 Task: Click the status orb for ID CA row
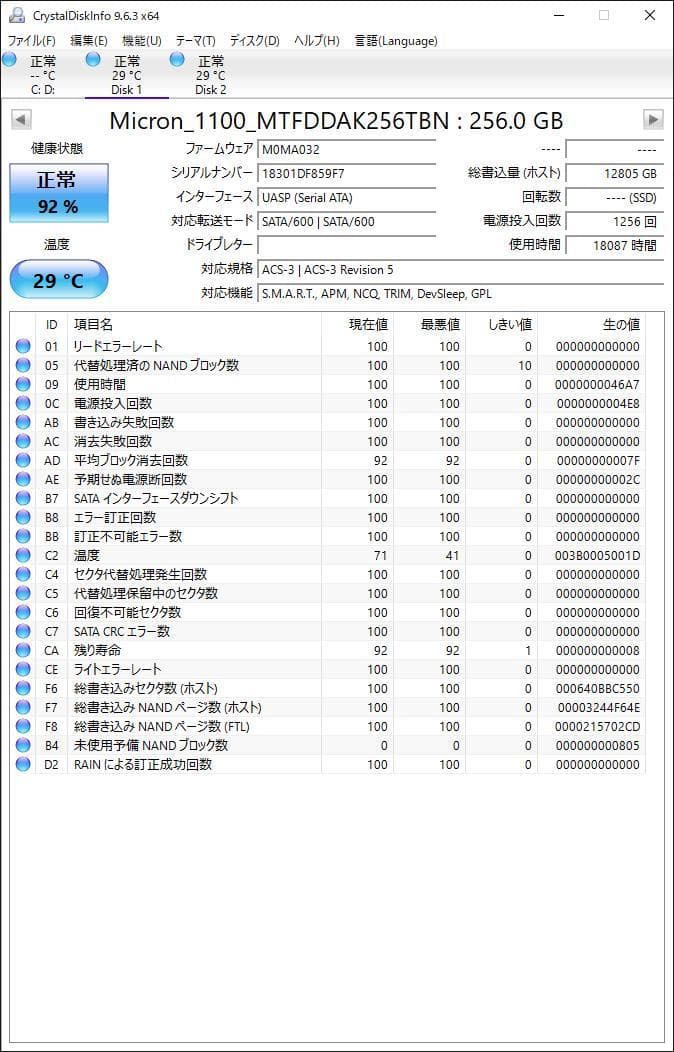(23, 651)
